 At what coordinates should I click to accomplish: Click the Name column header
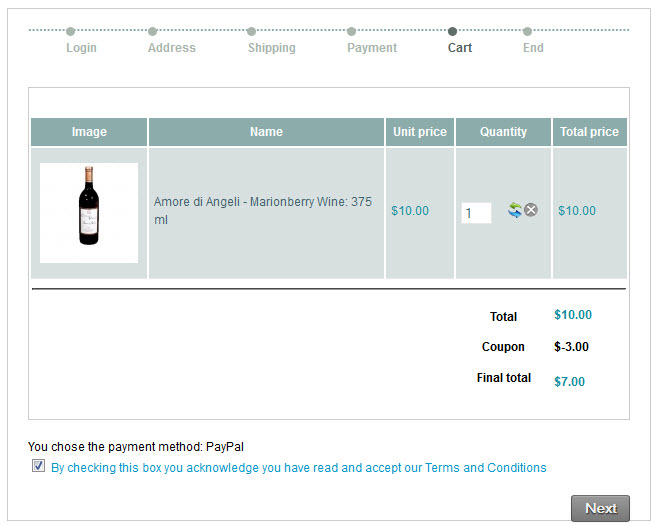point(266,132)
